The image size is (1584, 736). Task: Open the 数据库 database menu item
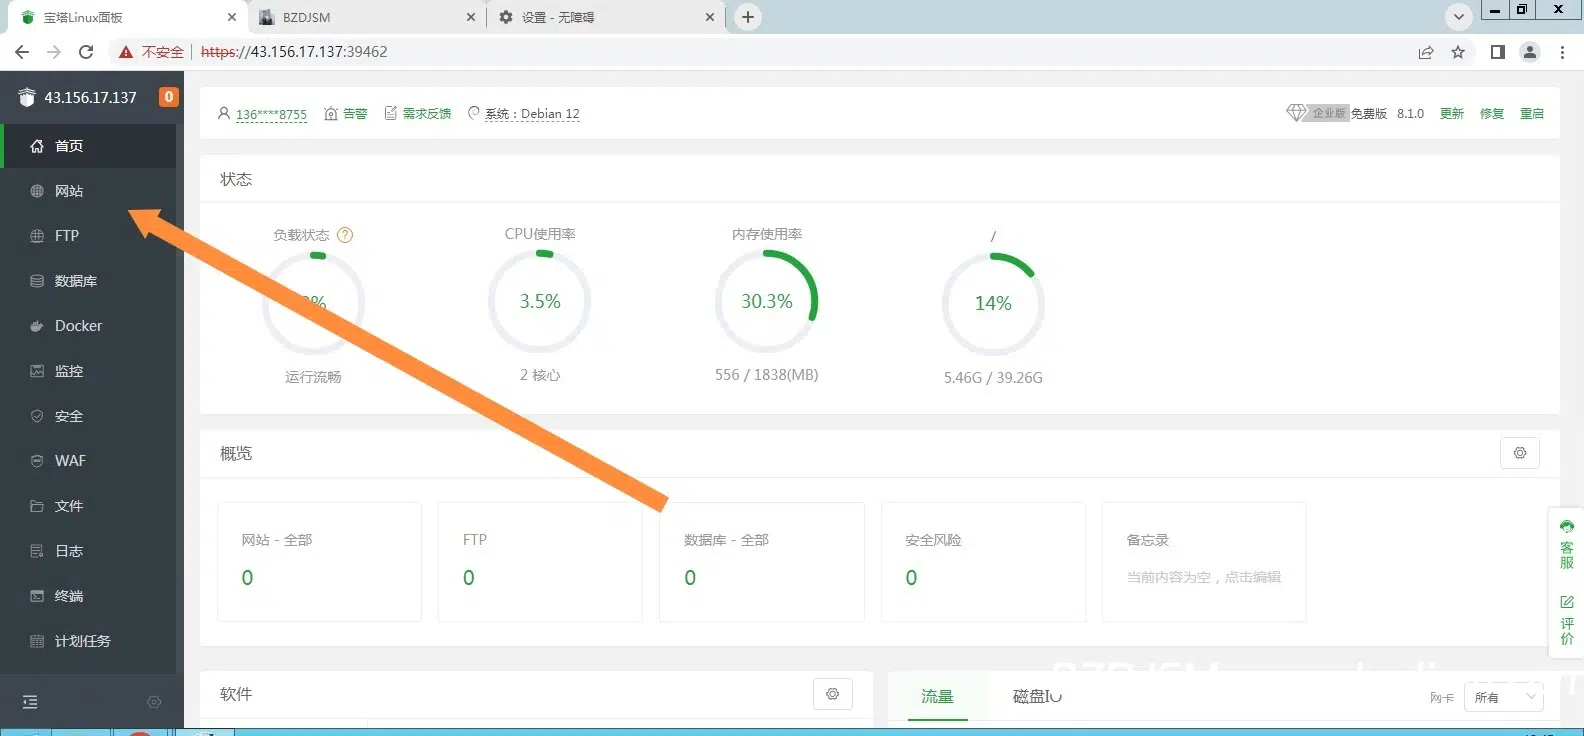(88, 281)
